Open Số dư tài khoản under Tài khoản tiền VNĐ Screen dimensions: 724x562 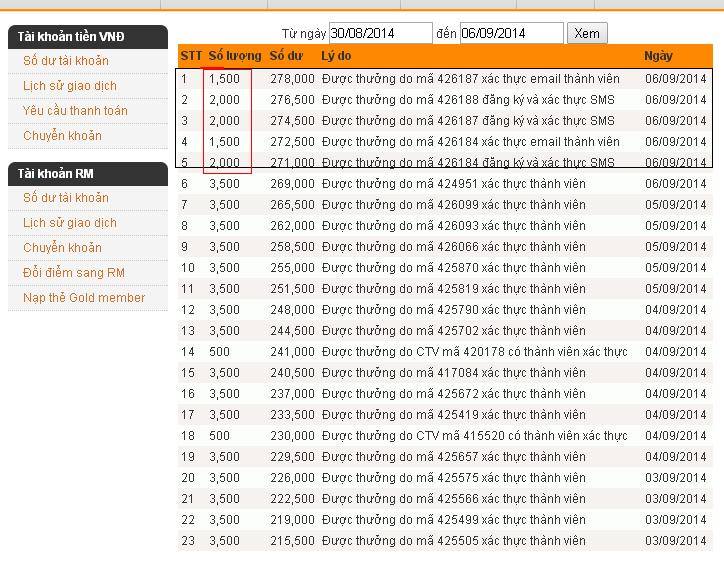(x=65, y=61)
